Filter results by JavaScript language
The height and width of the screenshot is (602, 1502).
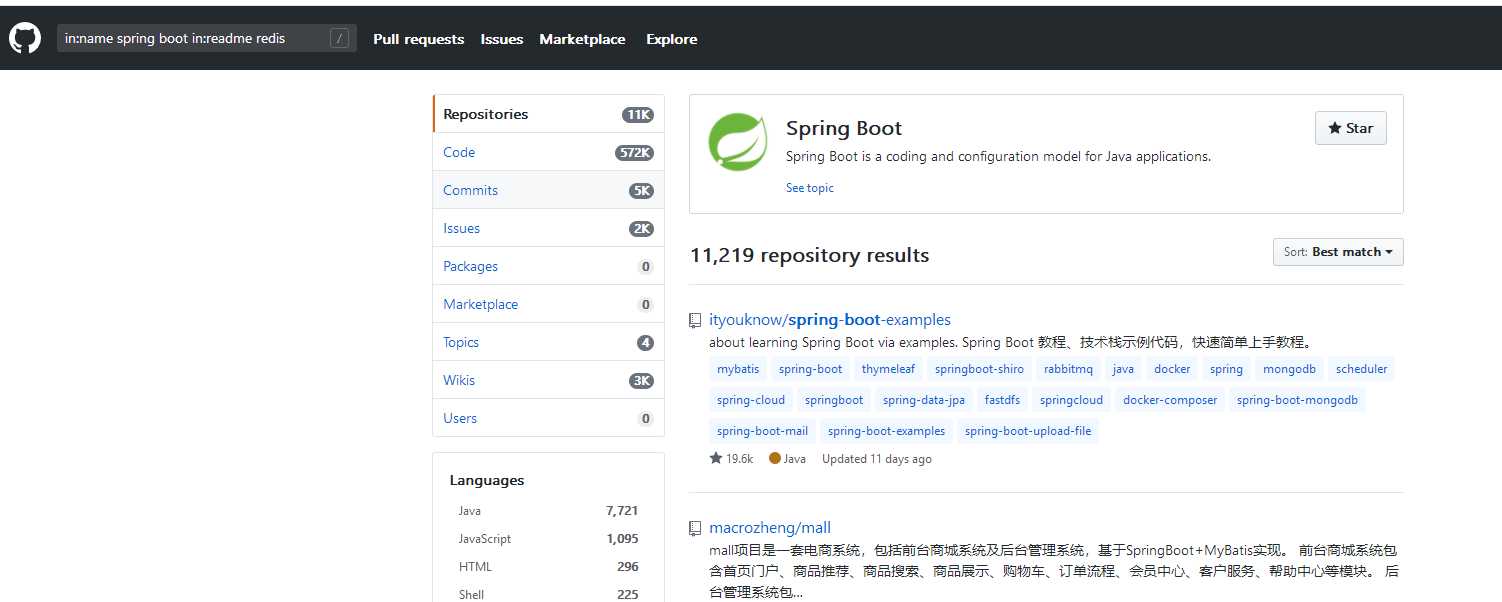[548, 538]
